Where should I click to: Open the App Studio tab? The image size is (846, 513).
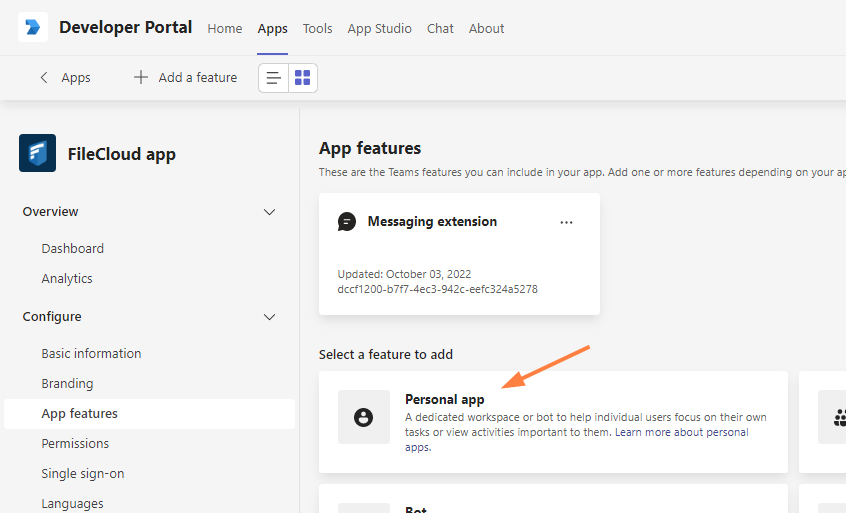pyautogui.click(x=379, y=28)
